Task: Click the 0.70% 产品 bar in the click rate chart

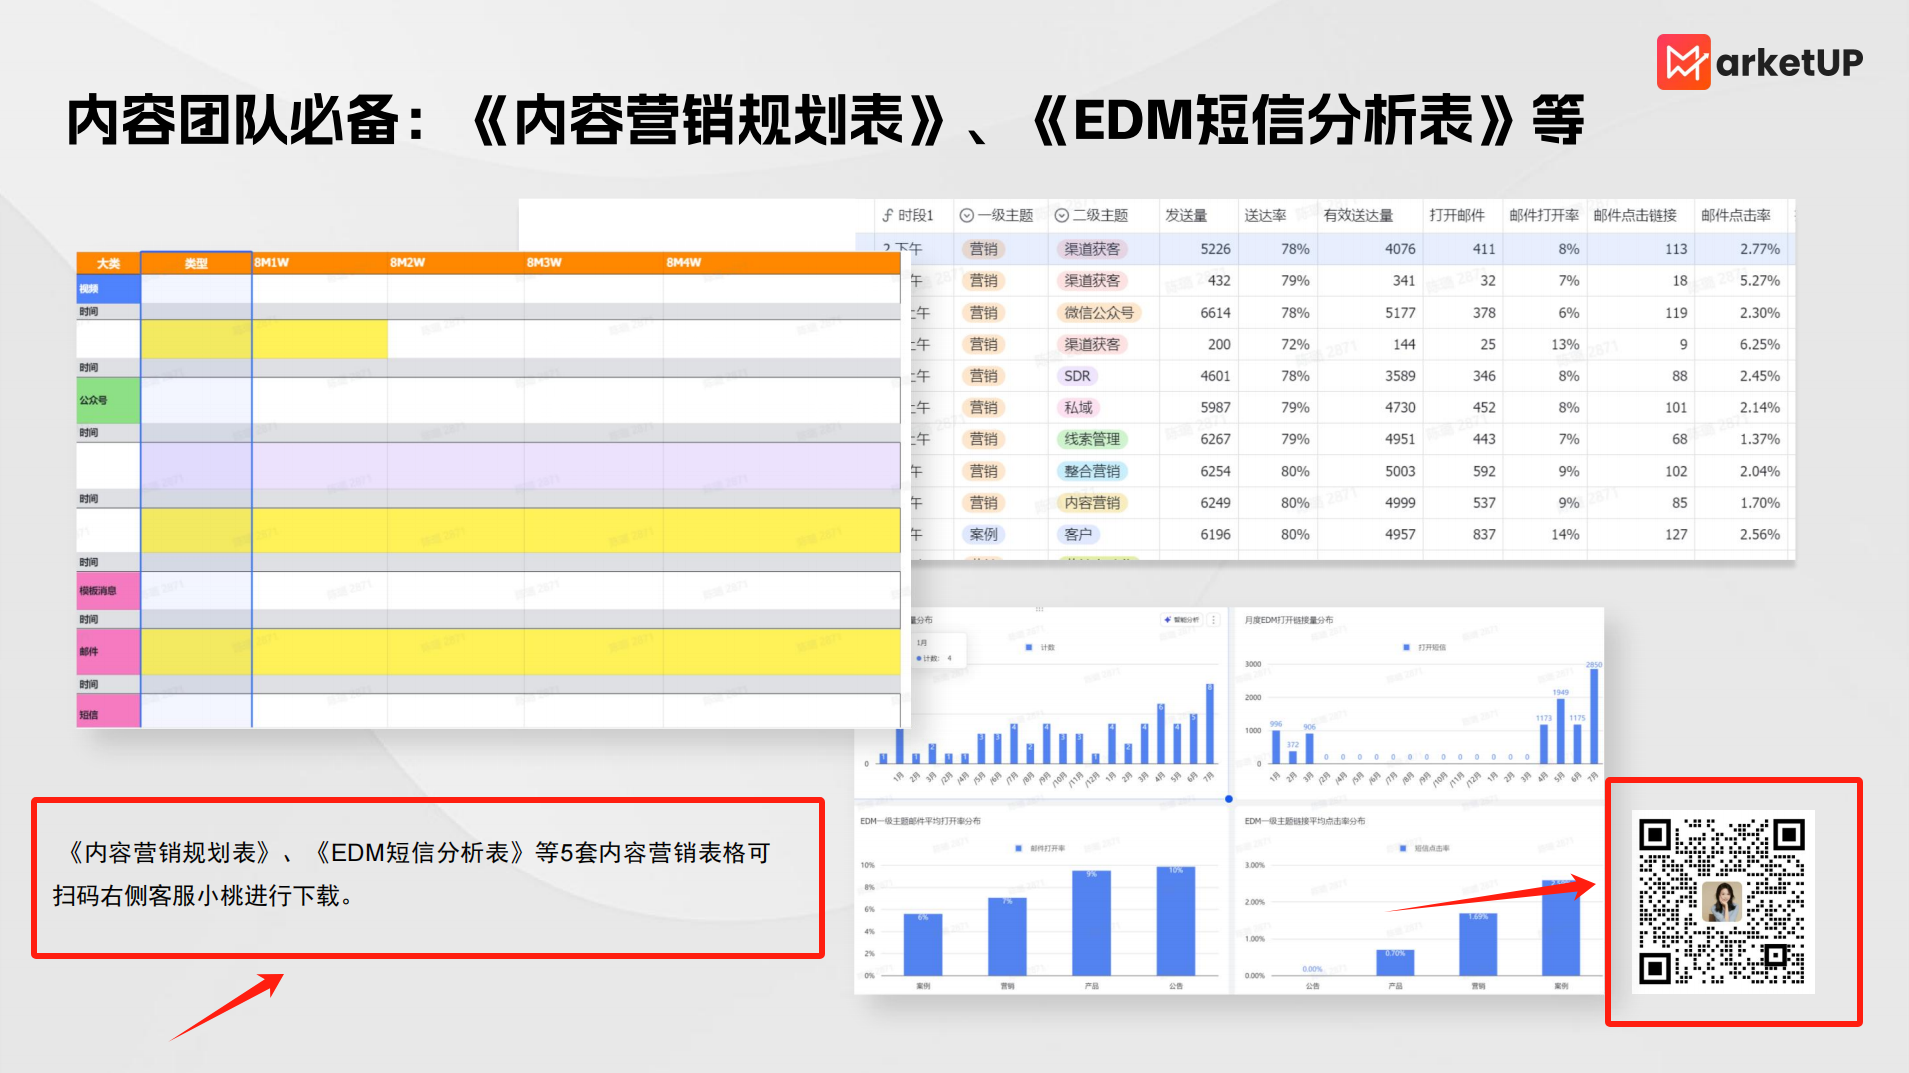Action: click(x=1395, y=963)
